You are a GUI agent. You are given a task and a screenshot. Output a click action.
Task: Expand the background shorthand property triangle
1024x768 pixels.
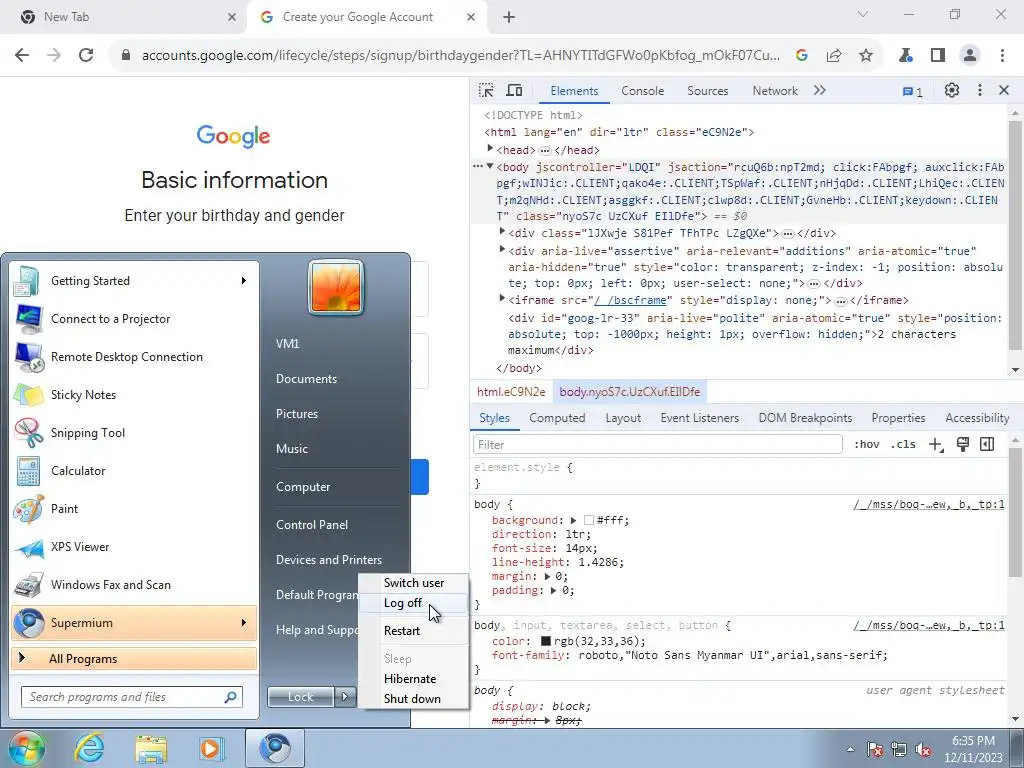[x=573, y=520]
